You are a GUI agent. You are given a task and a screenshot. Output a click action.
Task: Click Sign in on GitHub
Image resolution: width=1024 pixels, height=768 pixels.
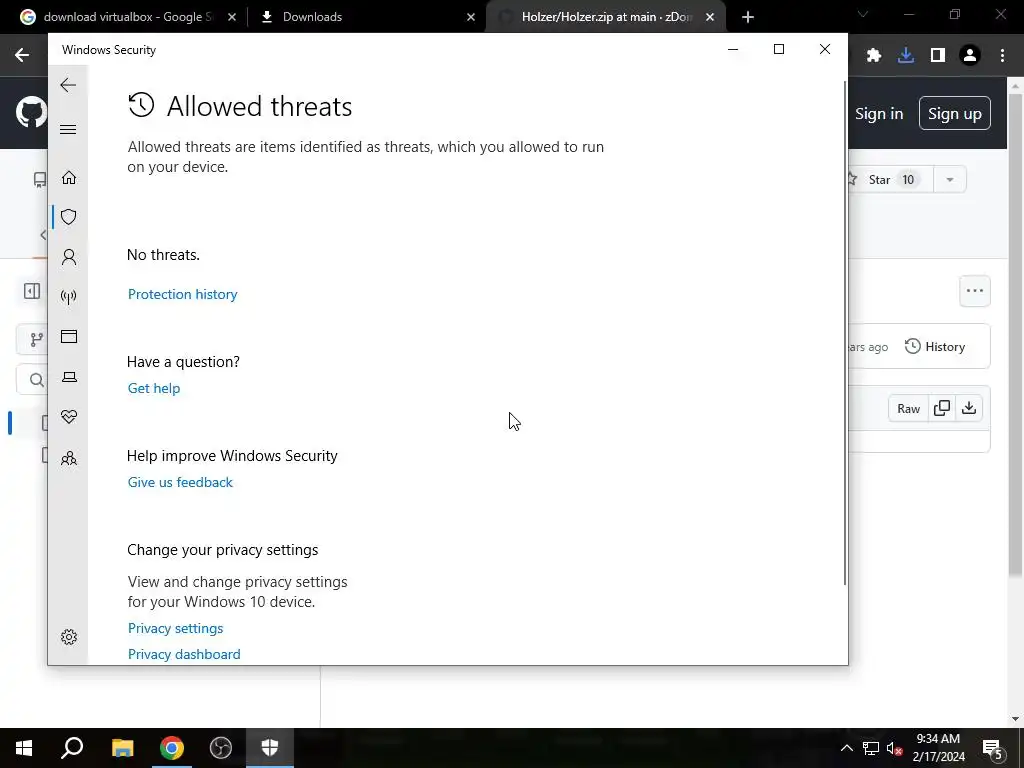(x=879, y=114)
